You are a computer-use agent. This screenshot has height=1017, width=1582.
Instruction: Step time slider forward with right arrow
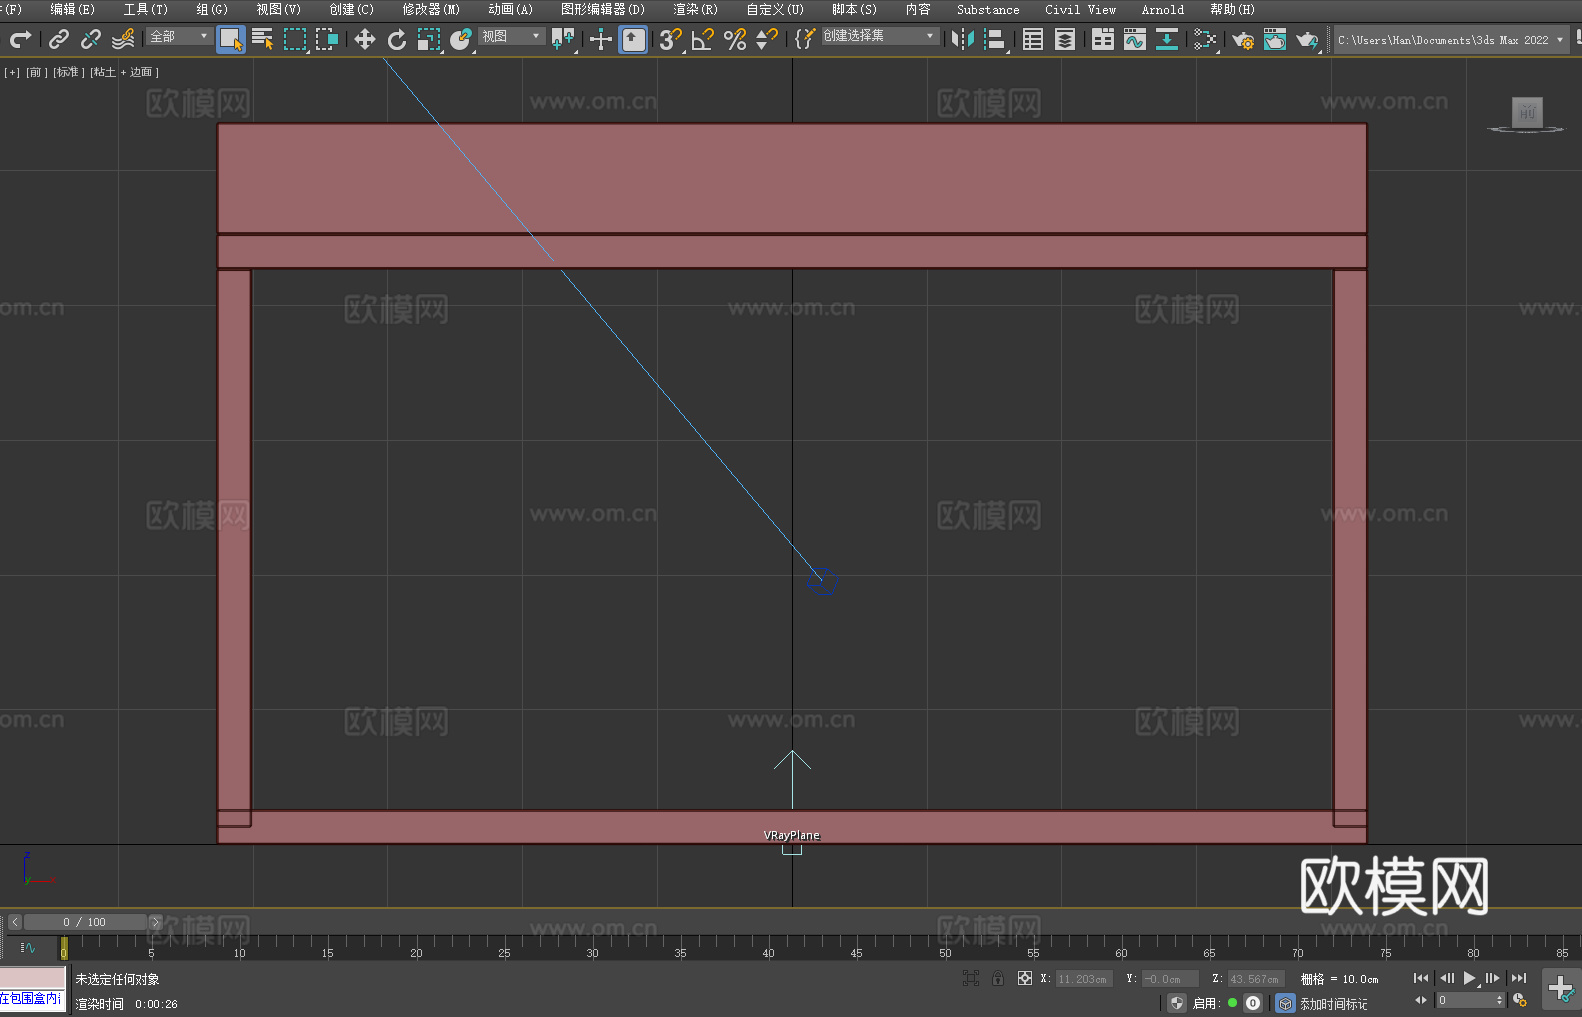[155, 922]
